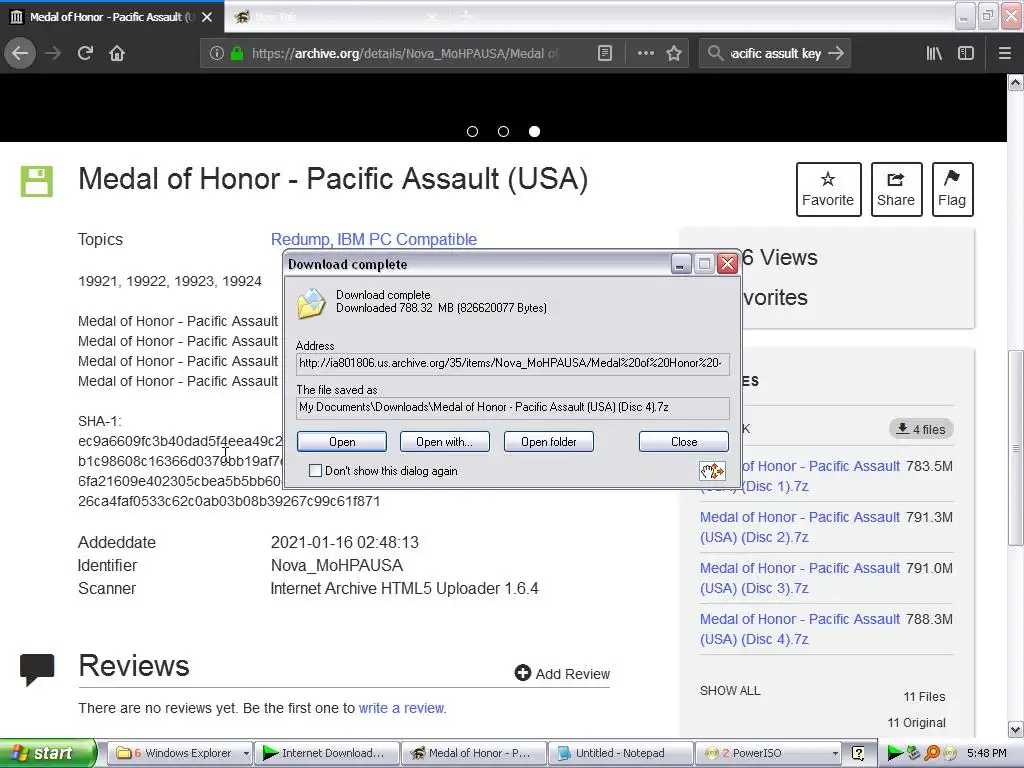1024x768 pixels.
Task: Open page actions three-dot menu
Action: pos(645,53)
